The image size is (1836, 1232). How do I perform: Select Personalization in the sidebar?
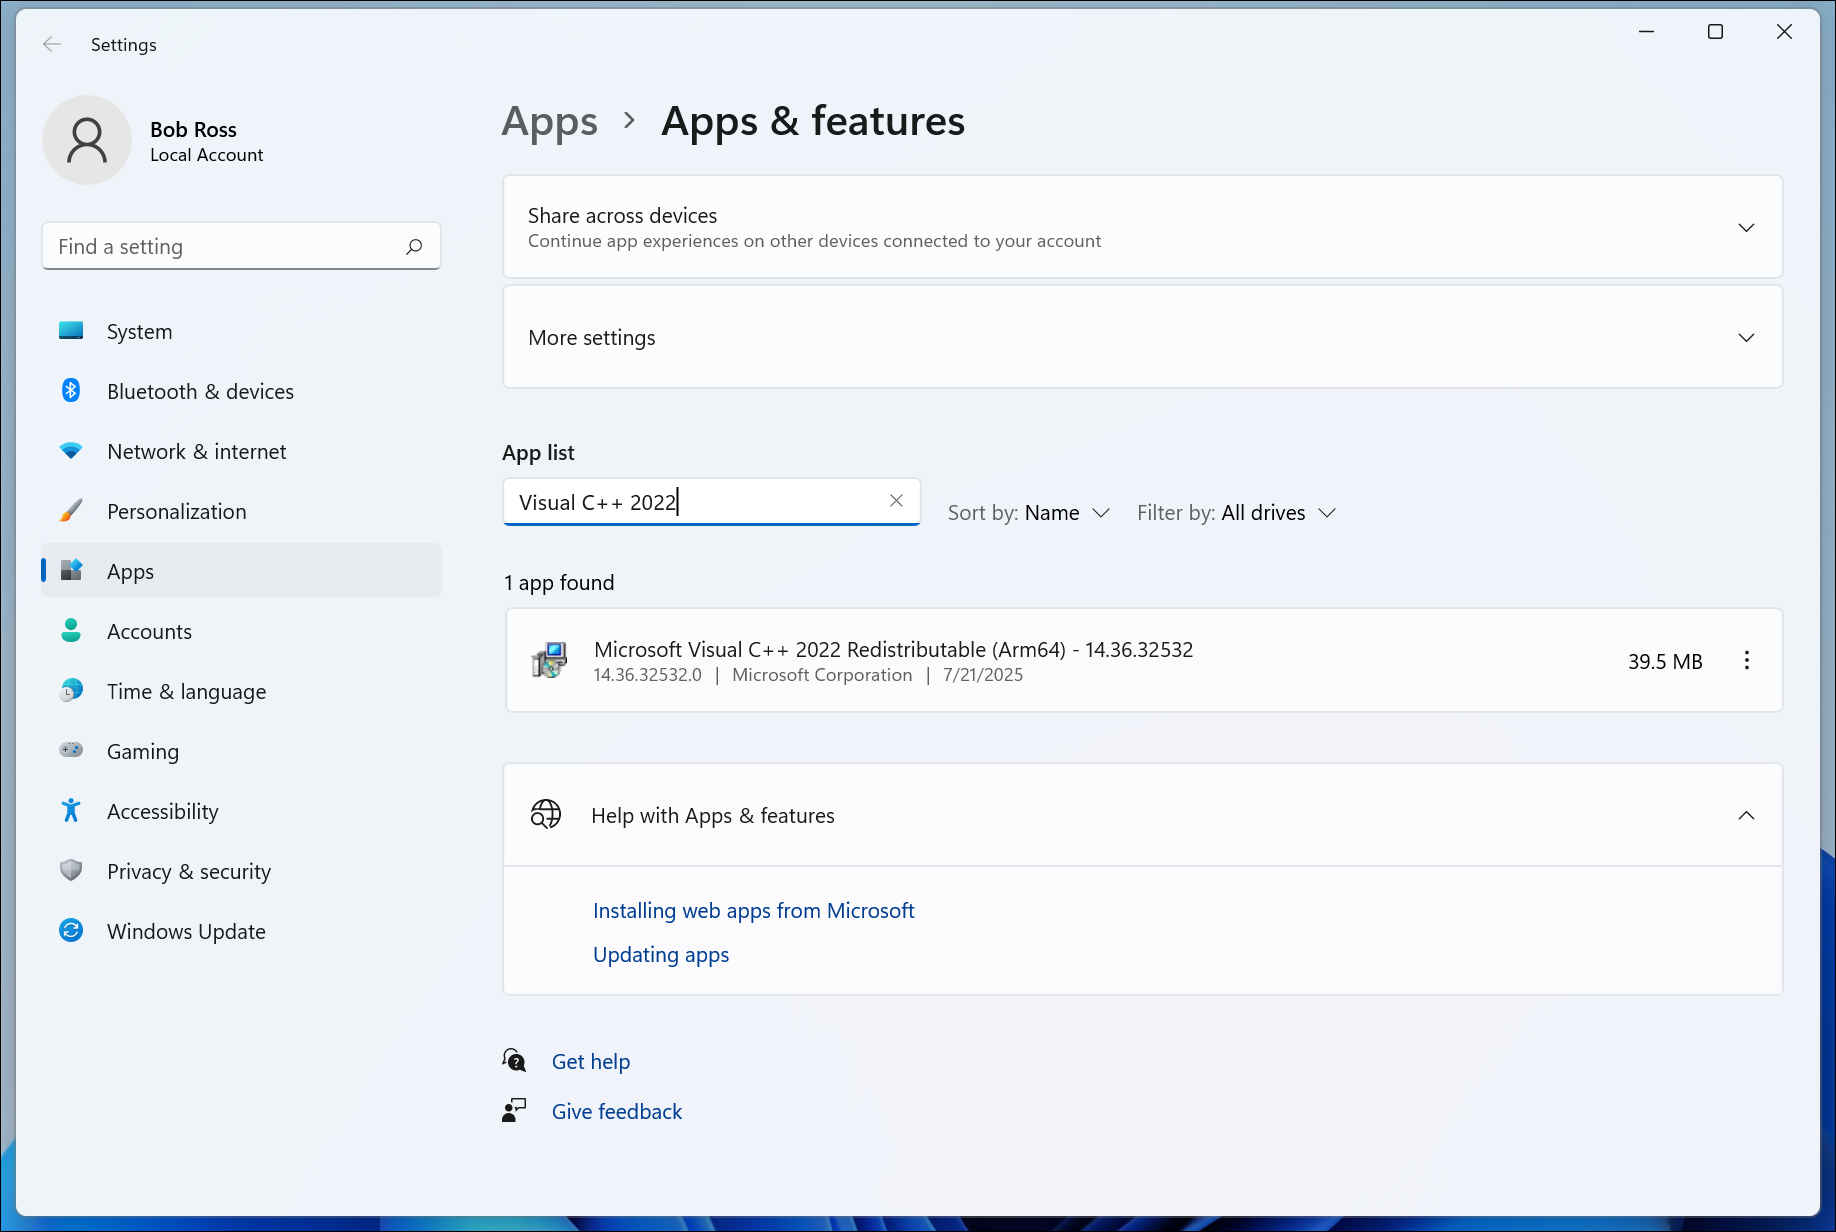(176, 512)
